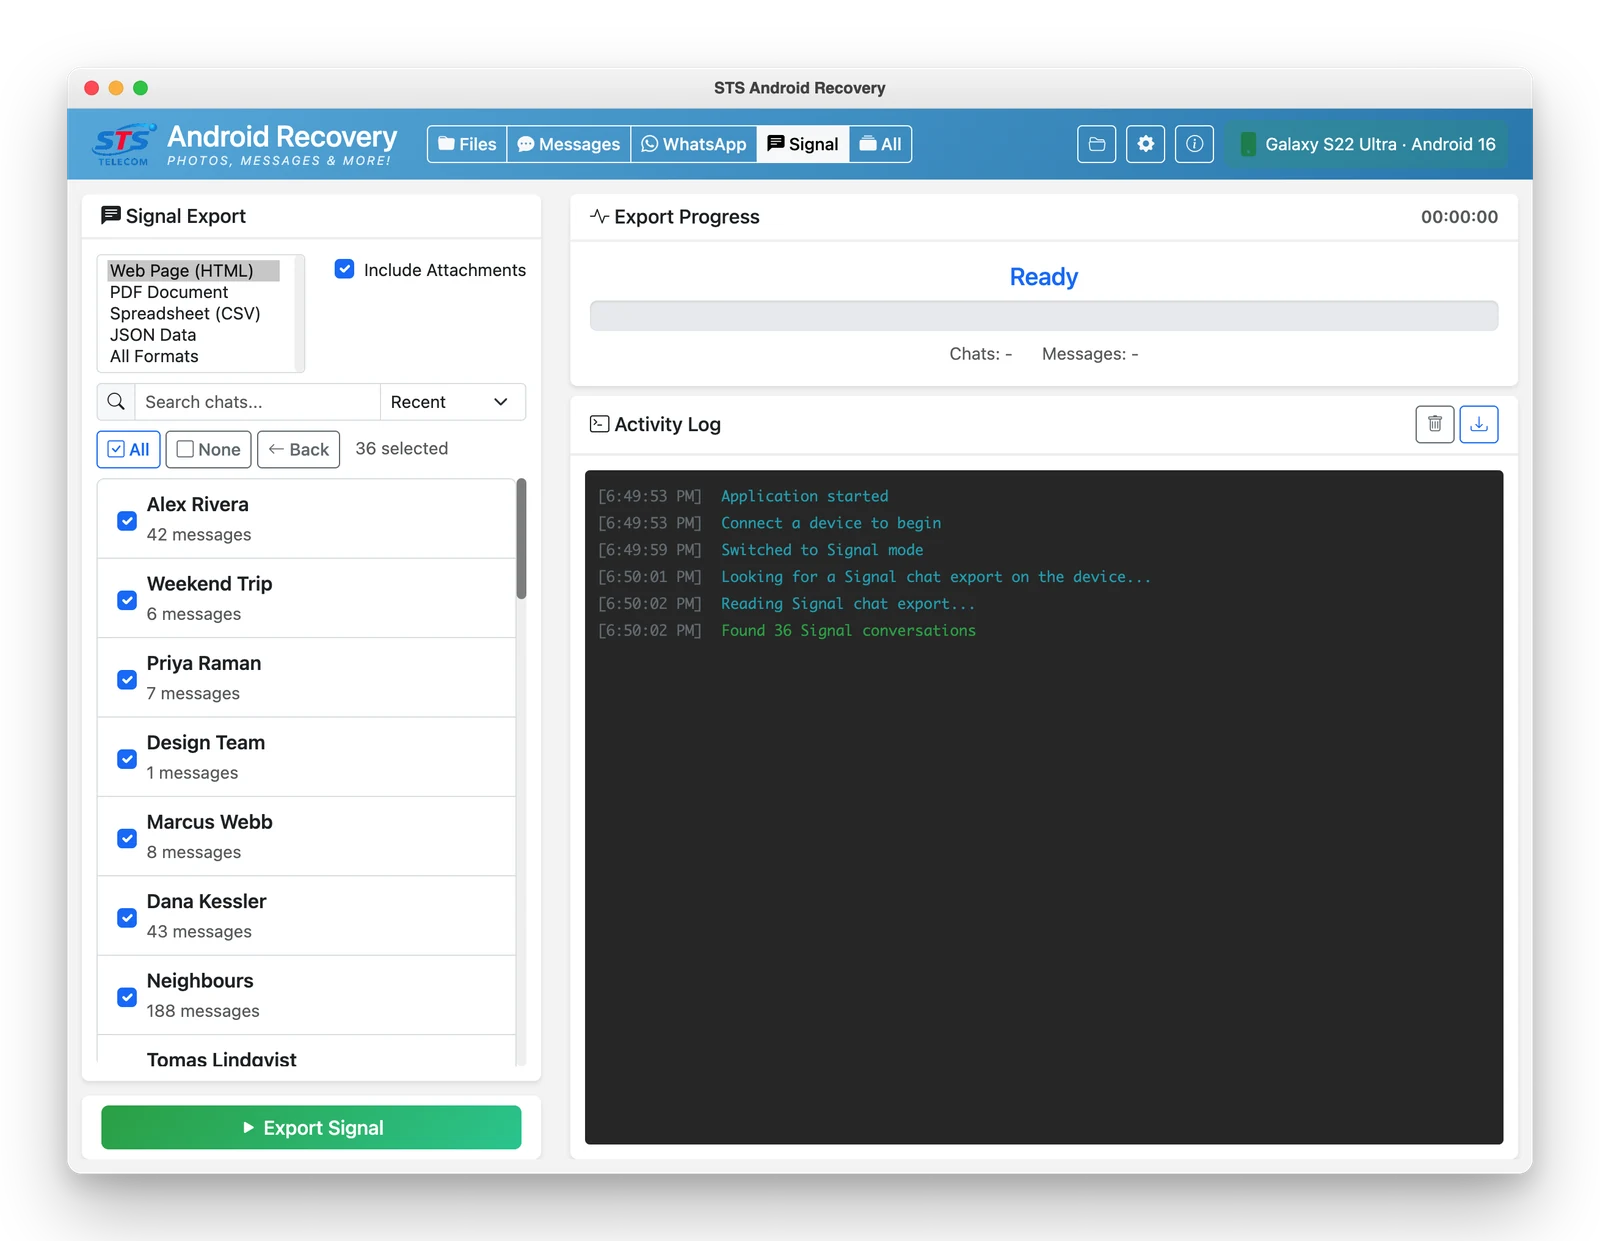Click the 00:00:00 elapsed timer

1459,216
